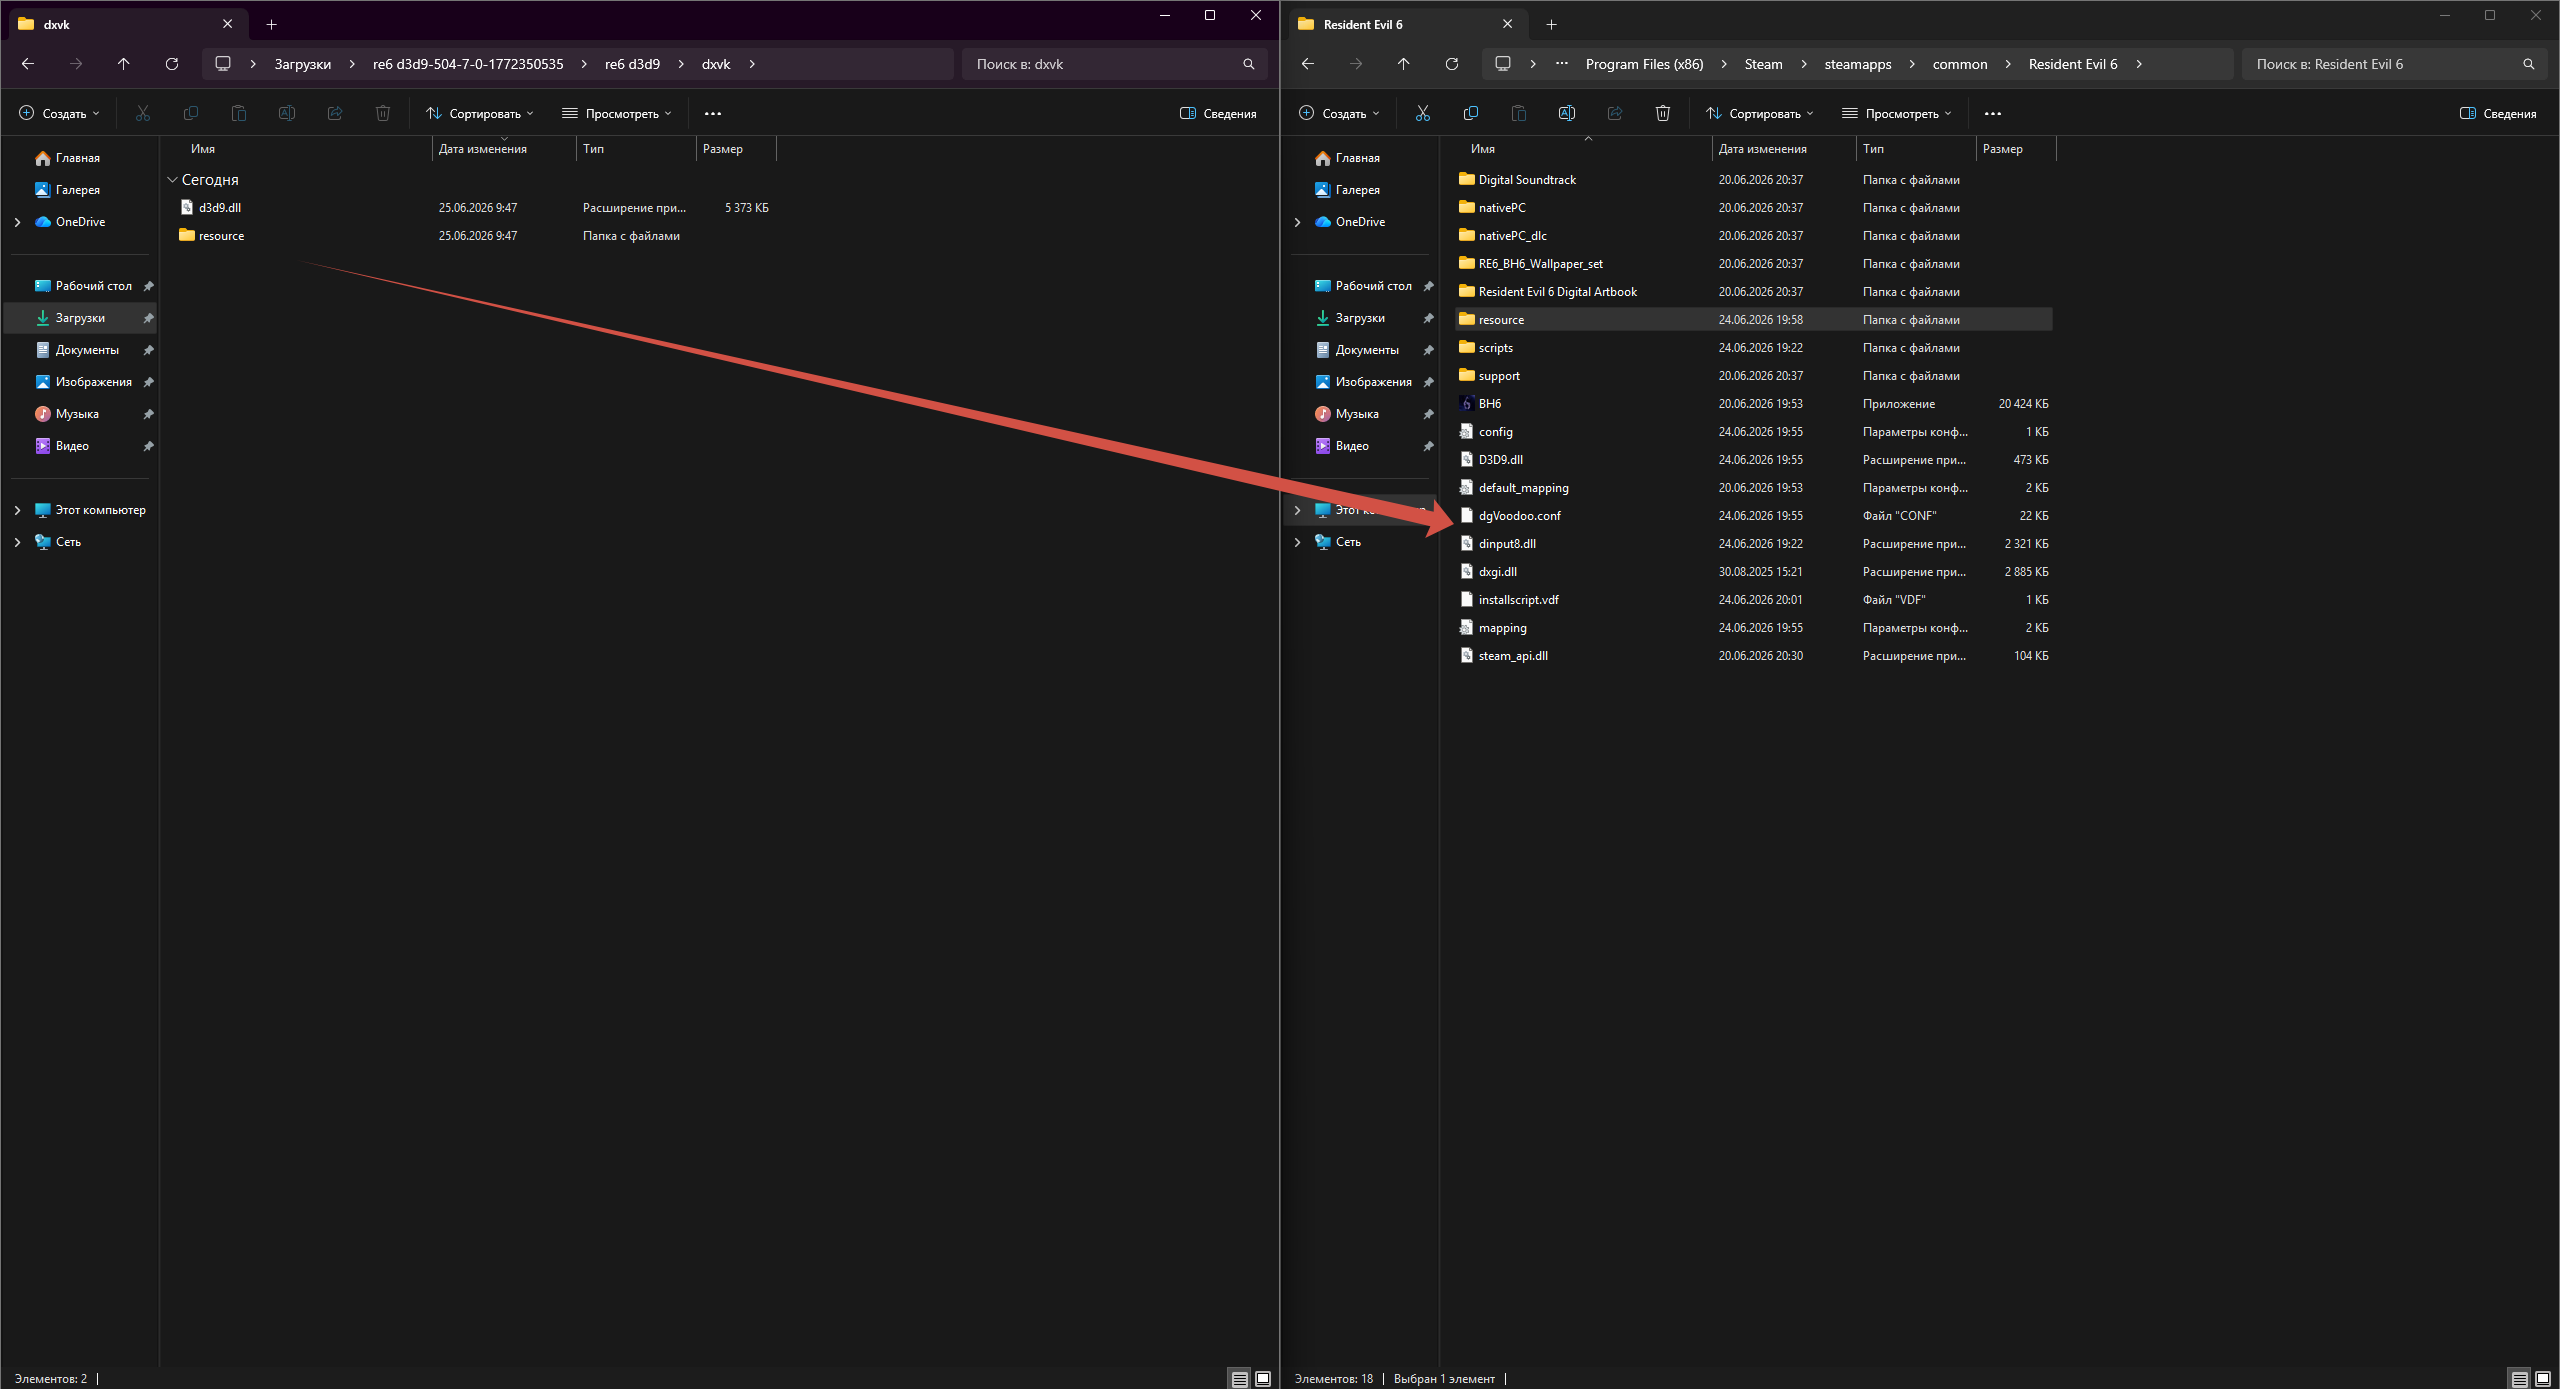Select the d3d9.dll file in dxvk window
The image size is (2560, 1389).
220,208
